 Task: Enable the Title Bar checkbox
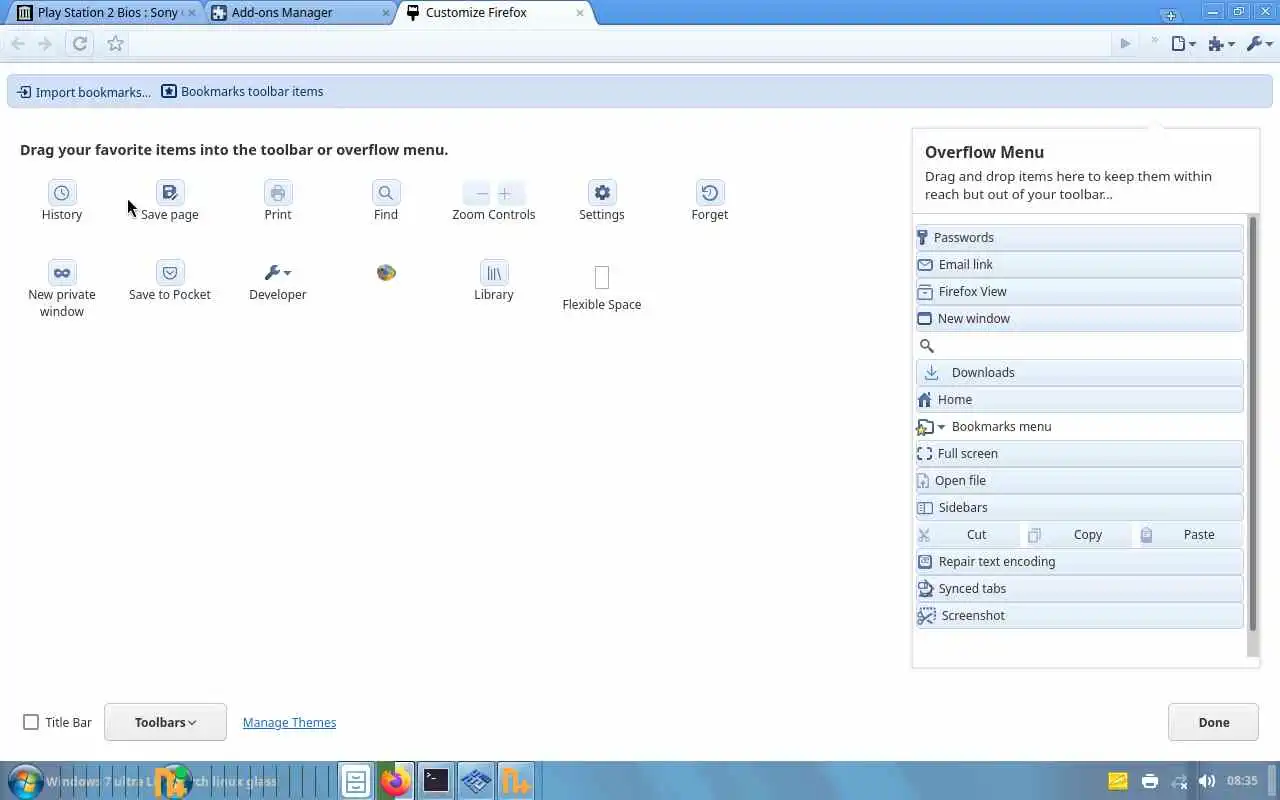click(31, 722)
